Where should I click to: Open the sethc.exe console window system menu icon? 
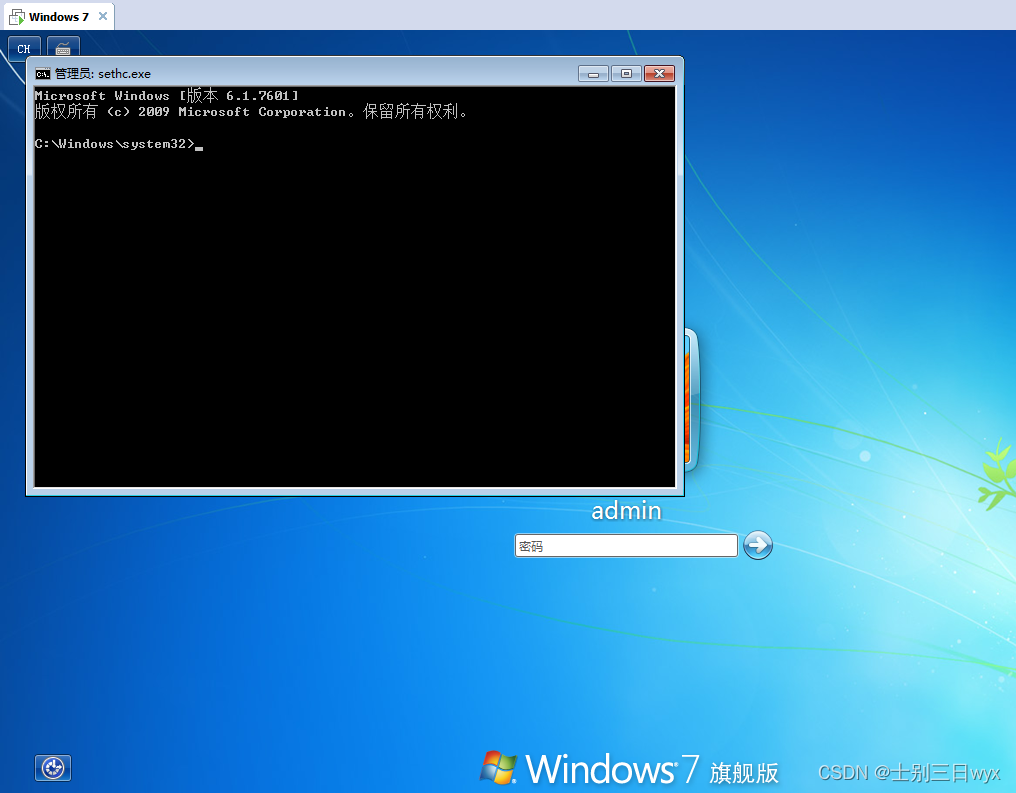pyautogui.click(x=43, y=74)
